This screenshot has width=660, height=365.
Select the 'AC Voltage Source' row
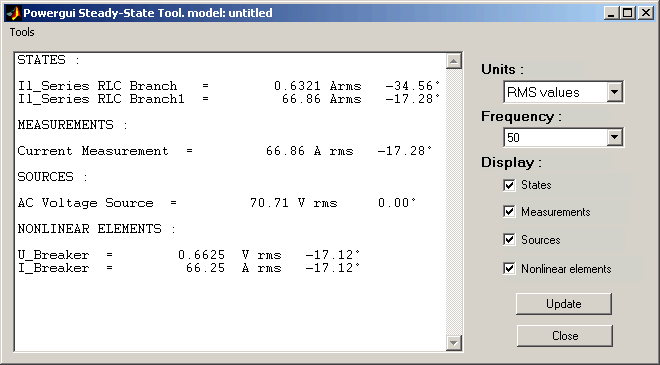click(217, 203)
